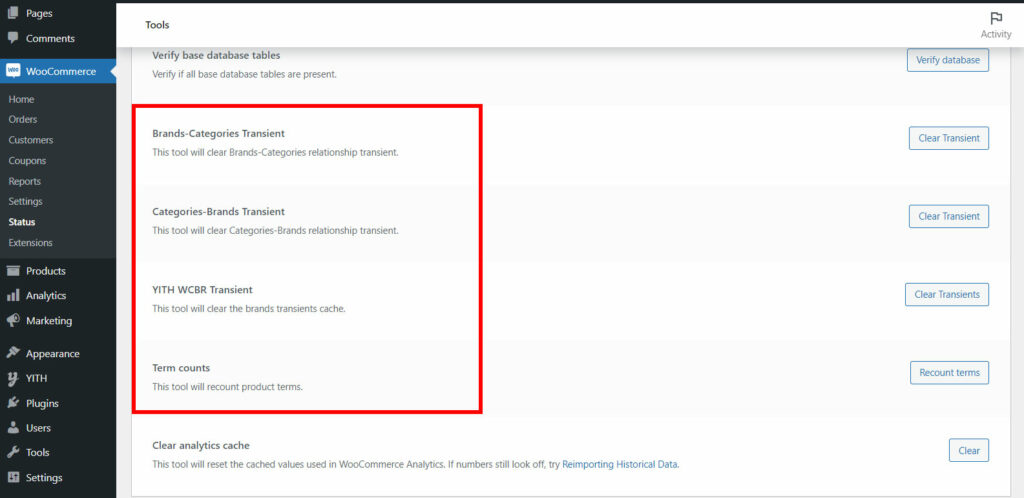Open the Products menu label

(x=46, y=271)
